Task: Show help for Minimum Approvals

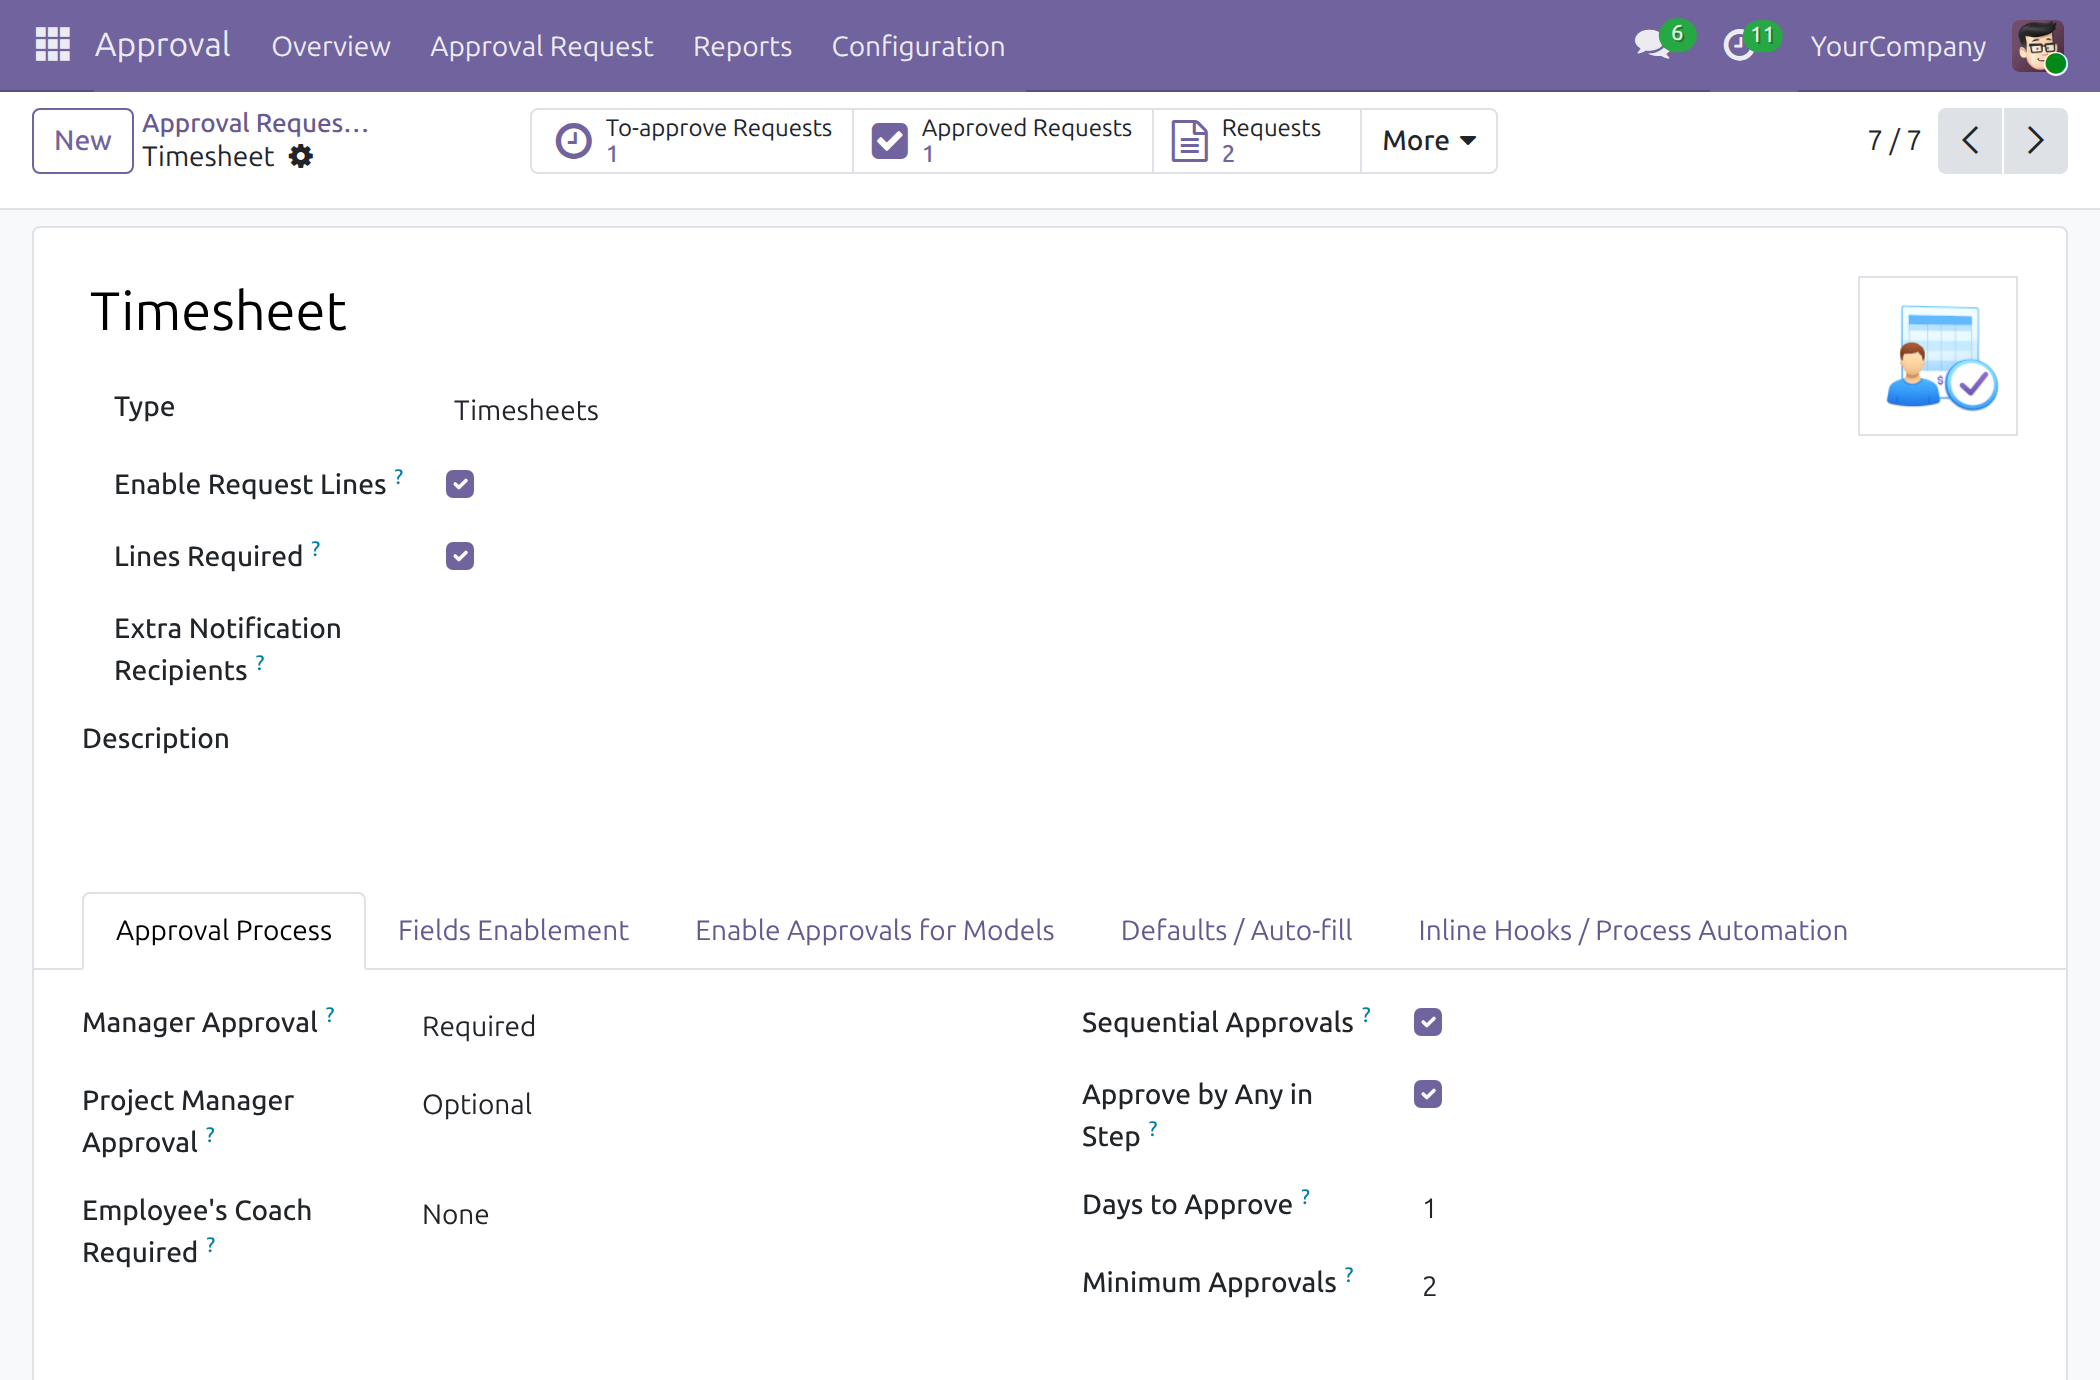Action: pos(1349,1274)
